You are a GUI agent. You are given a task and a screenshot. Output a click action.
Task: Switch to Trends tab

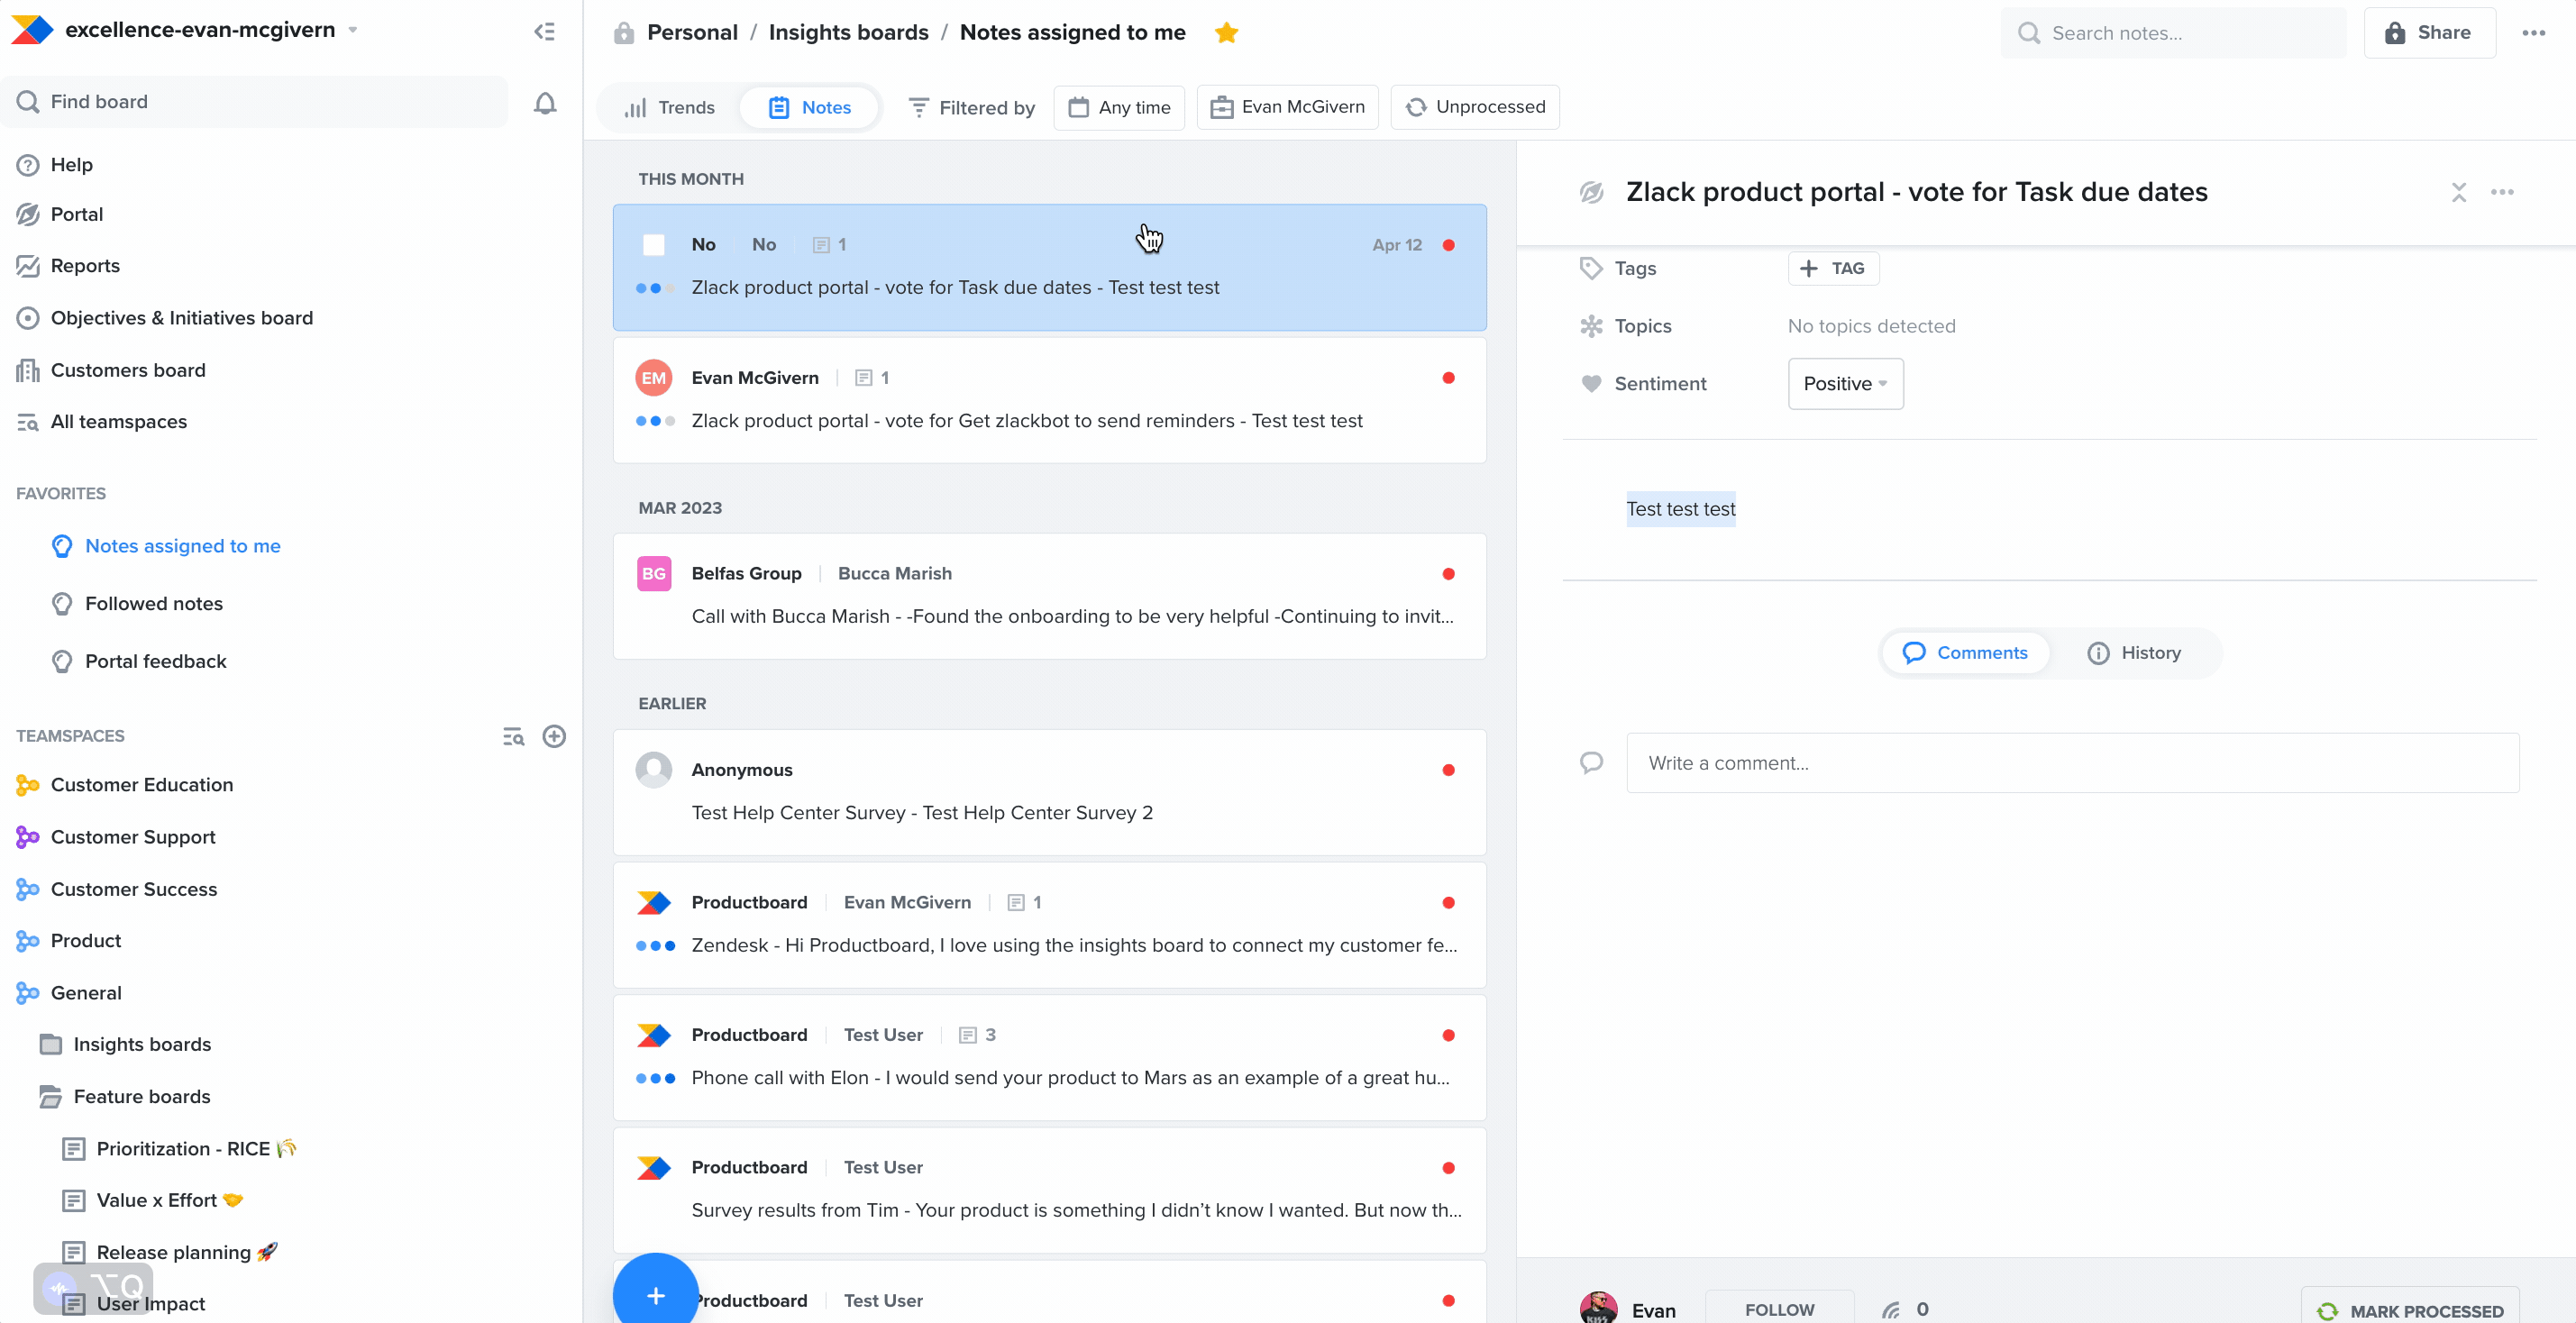coord(670,107)
